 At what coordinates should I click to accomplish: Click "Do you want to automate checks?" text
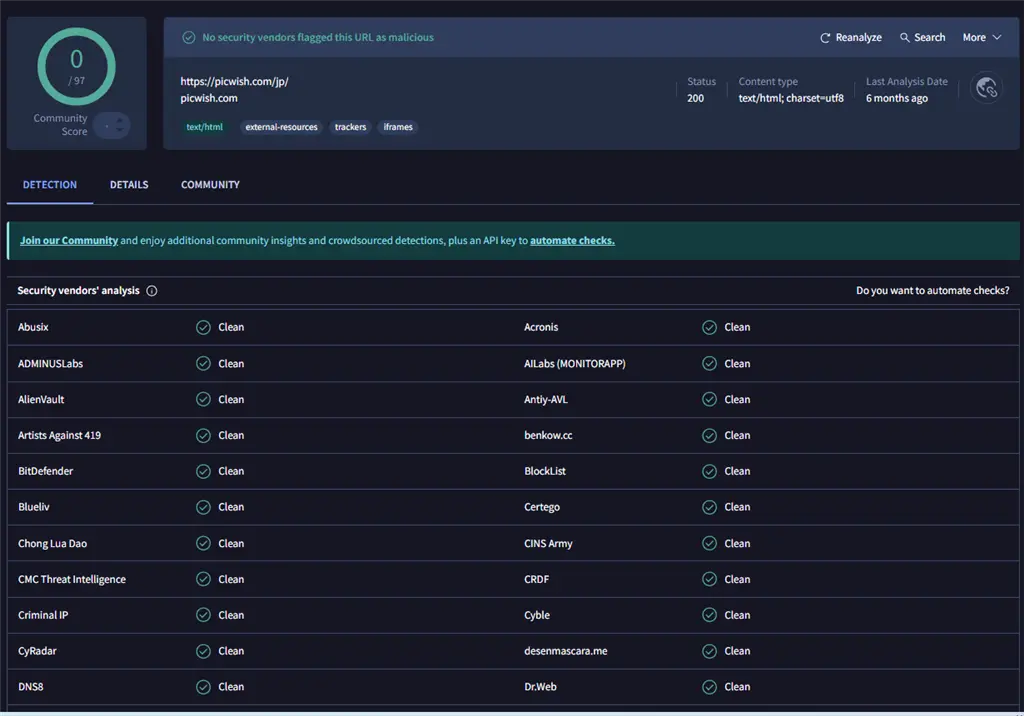tap(932, 291)
